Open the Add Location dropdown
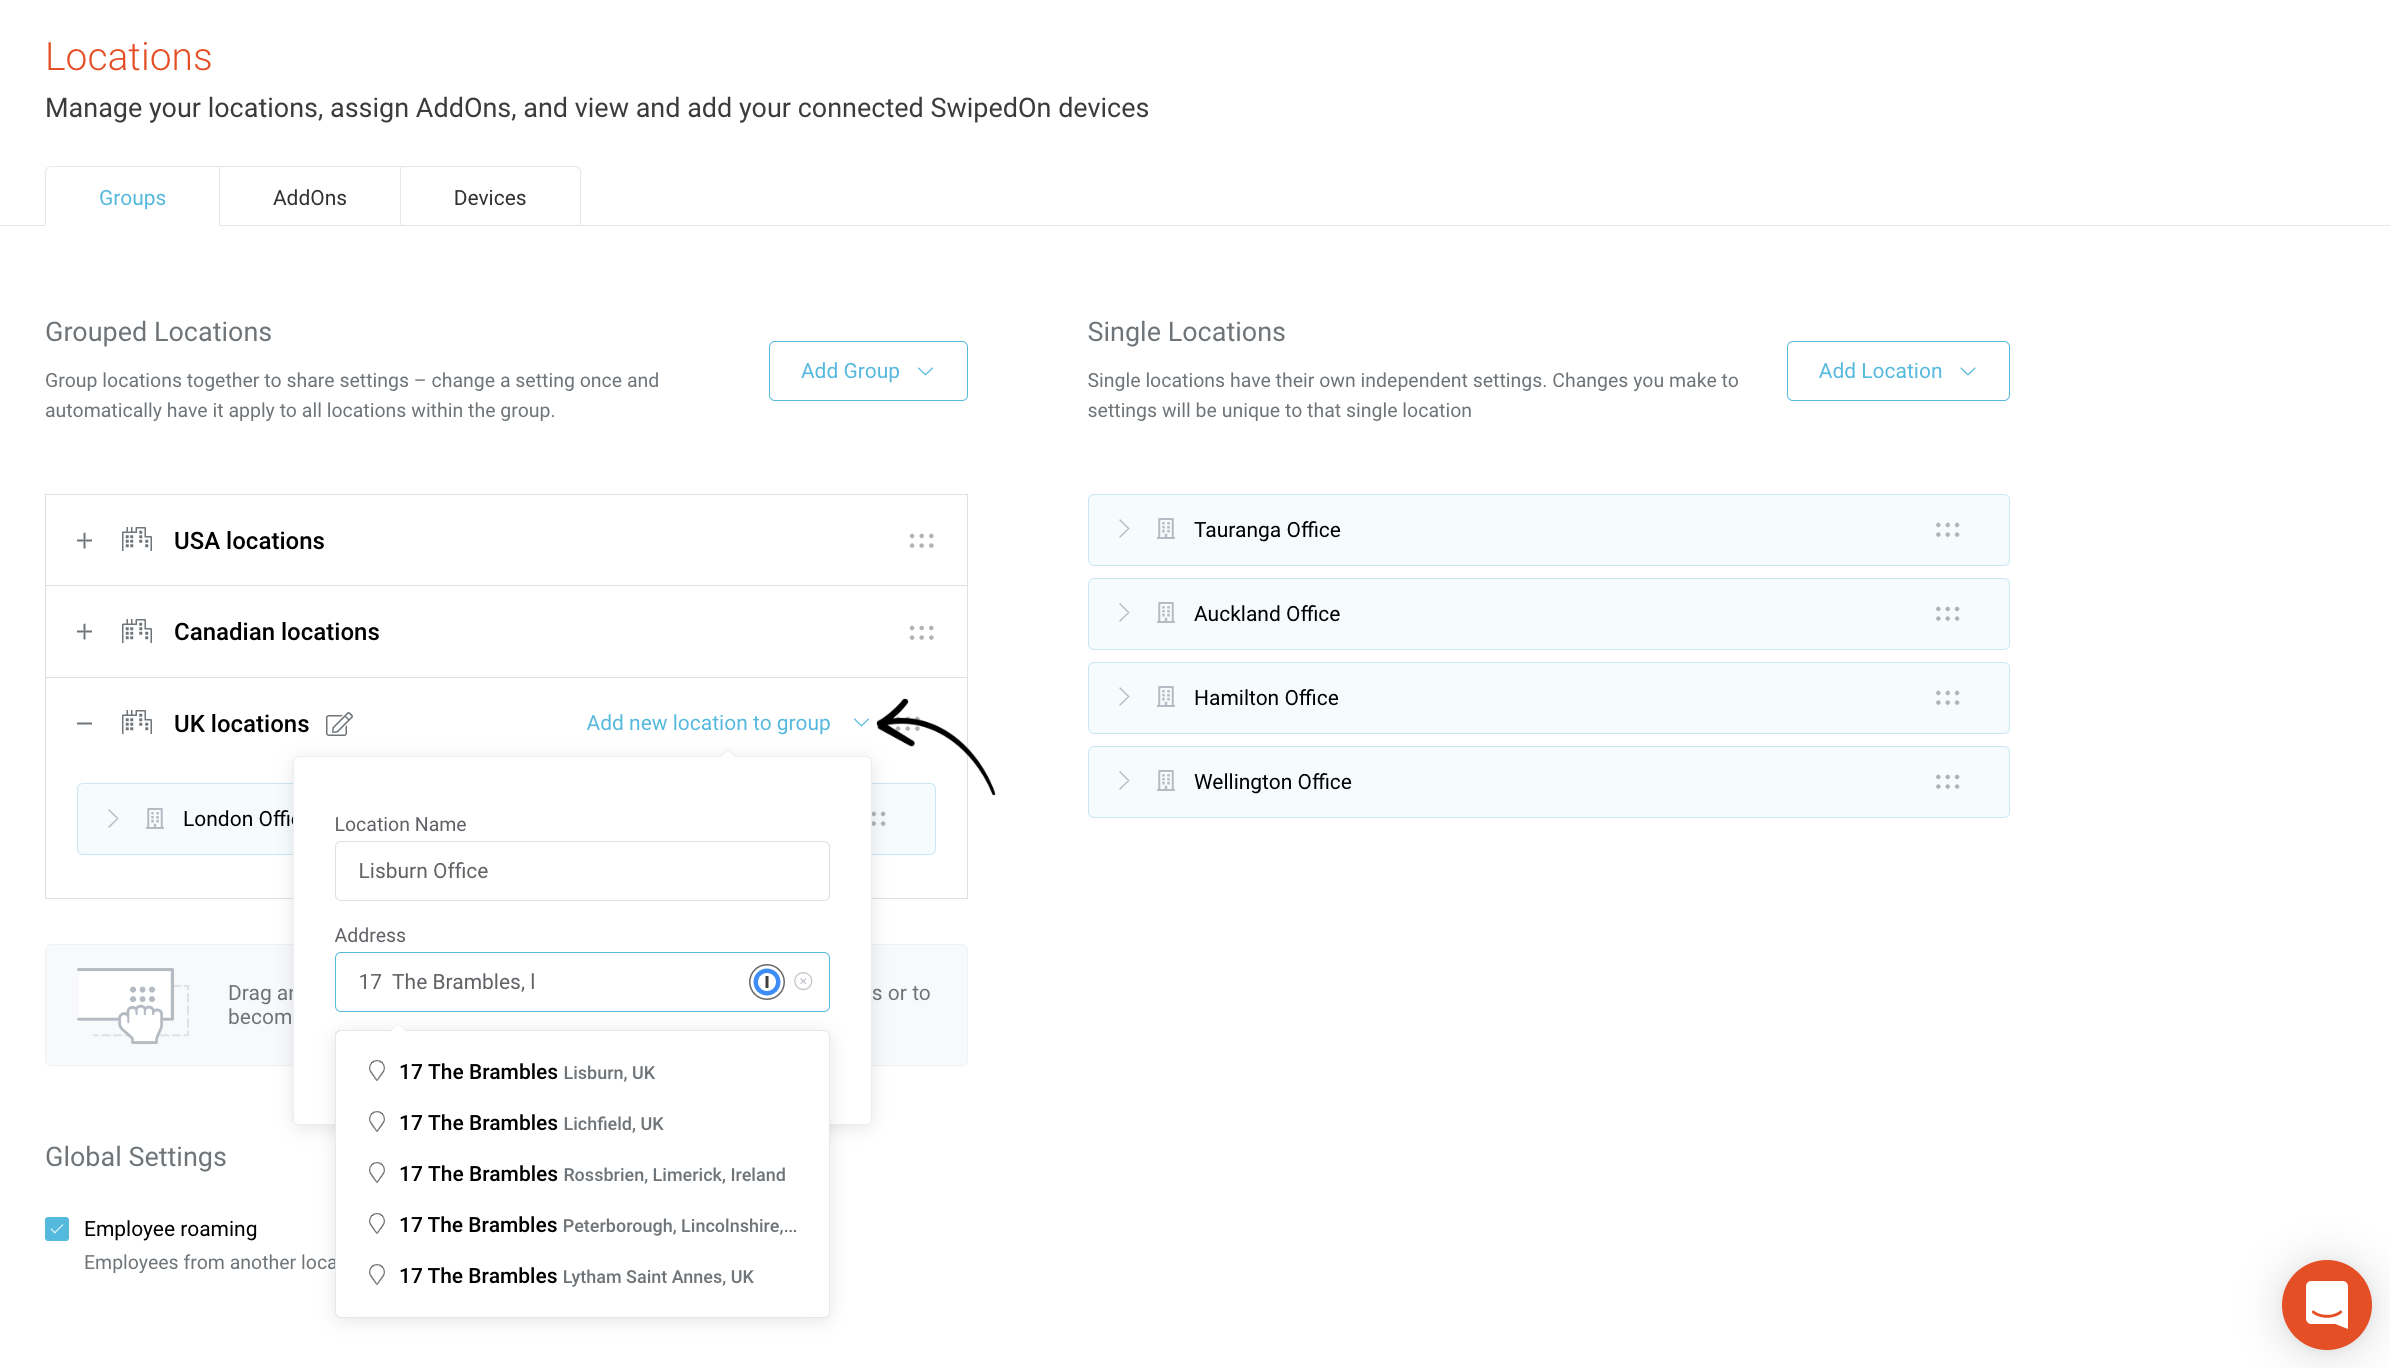The image size is (2390, 1368). tap(1898, 371)
